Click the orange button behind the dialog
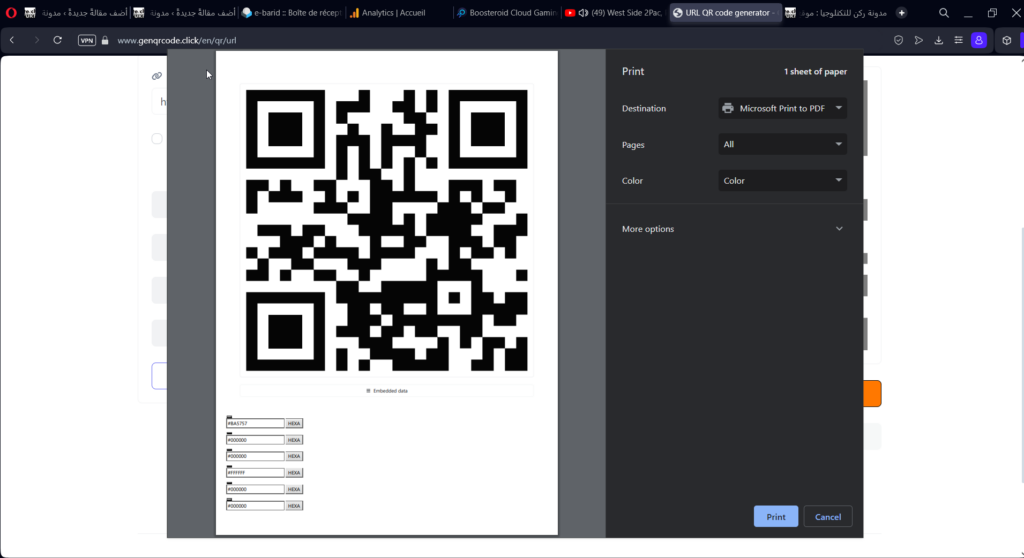 [x=872, y=393]
